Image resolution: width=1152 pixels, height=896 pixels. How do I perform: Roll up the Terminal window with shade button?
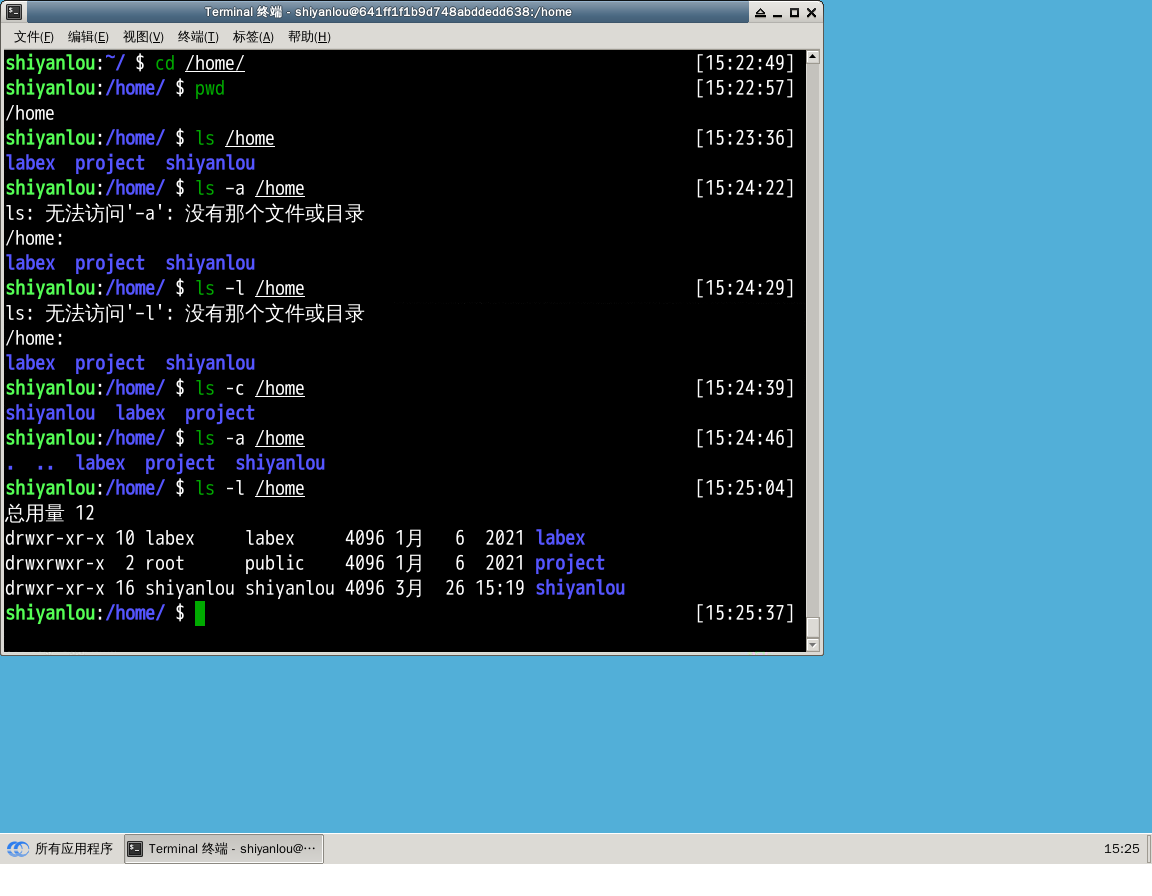click(760, 12)
